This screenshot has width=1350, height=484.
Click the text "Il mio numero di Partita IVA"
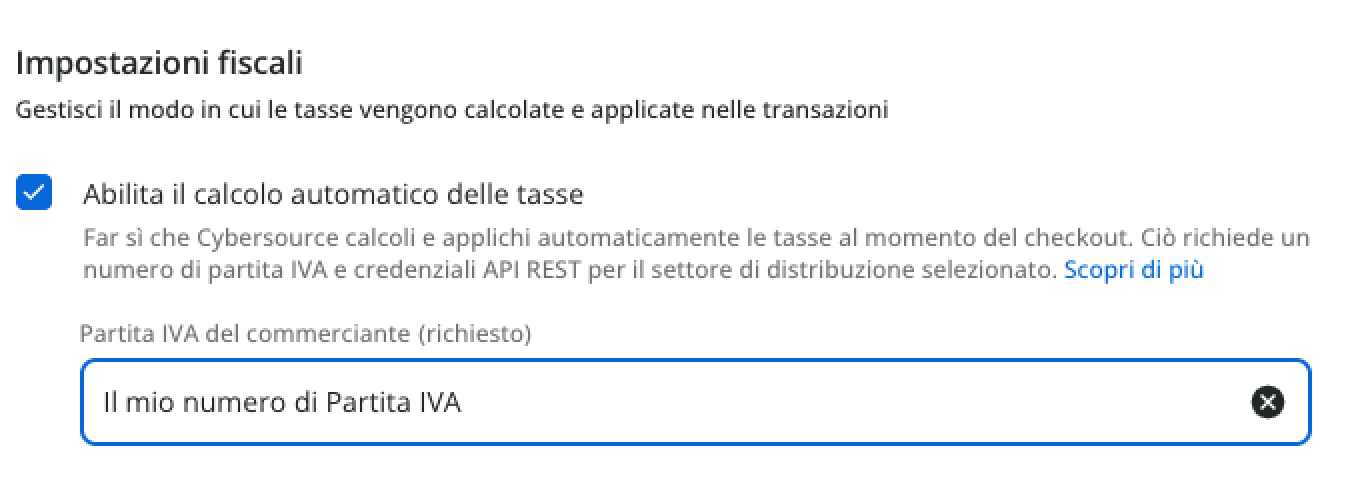coord(282,403)
